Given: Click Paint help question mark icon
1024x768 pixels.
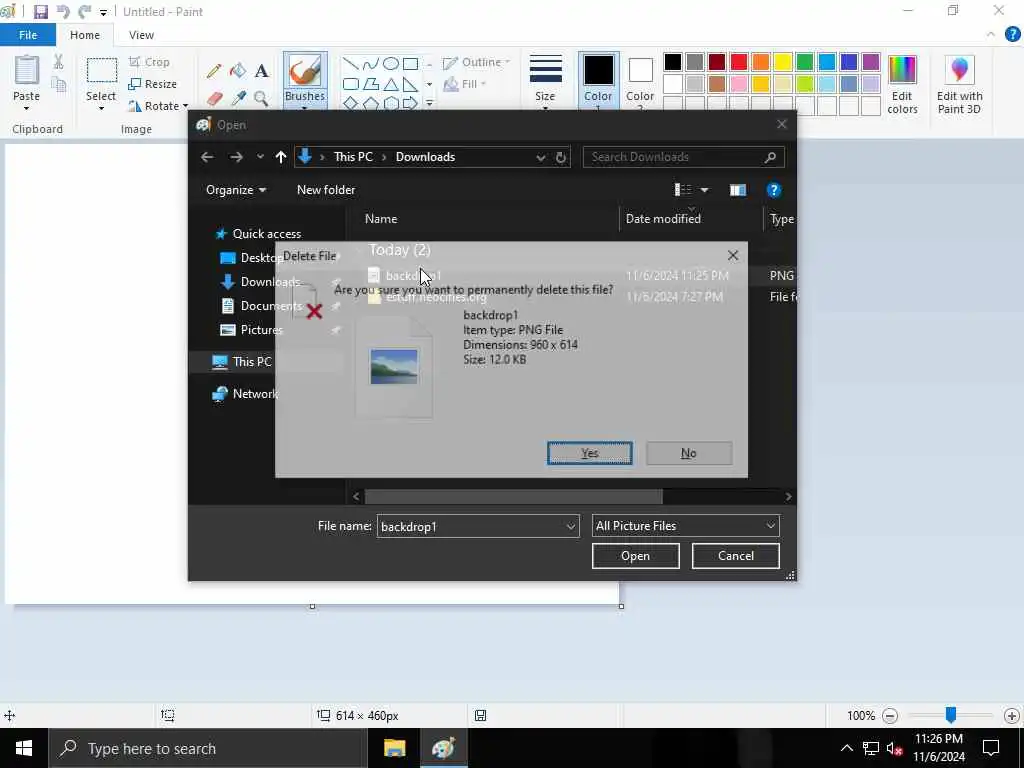Looking at the screenshot, I should (1012, 35).
